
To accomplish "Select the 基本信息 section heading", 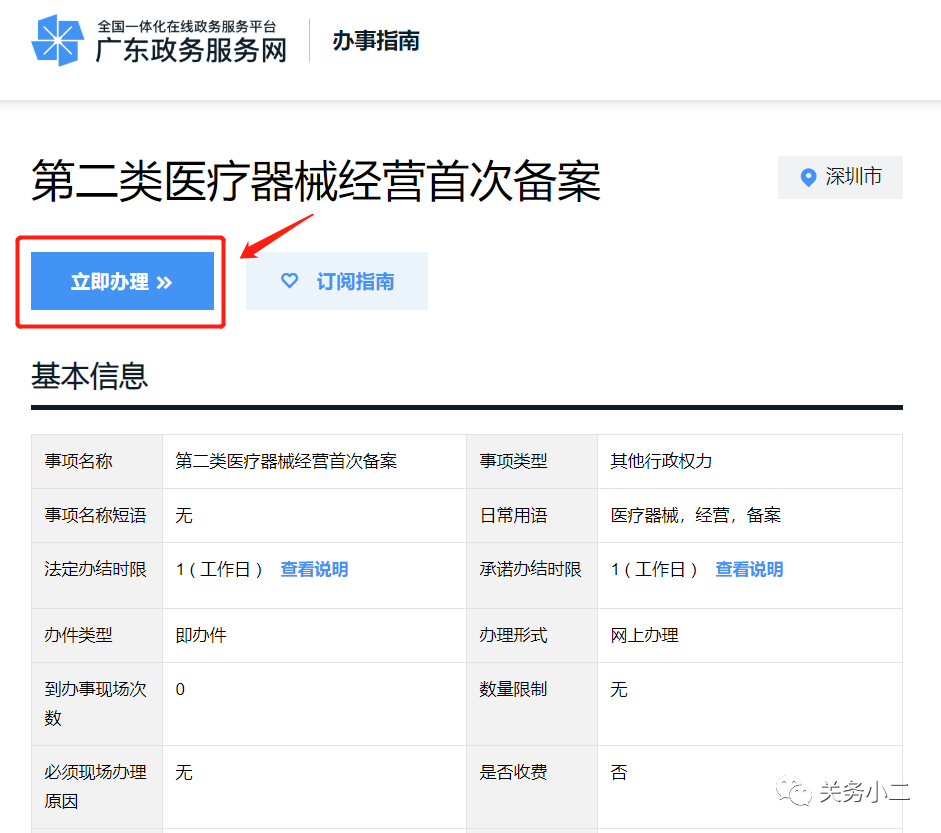I will pos(89,378).
